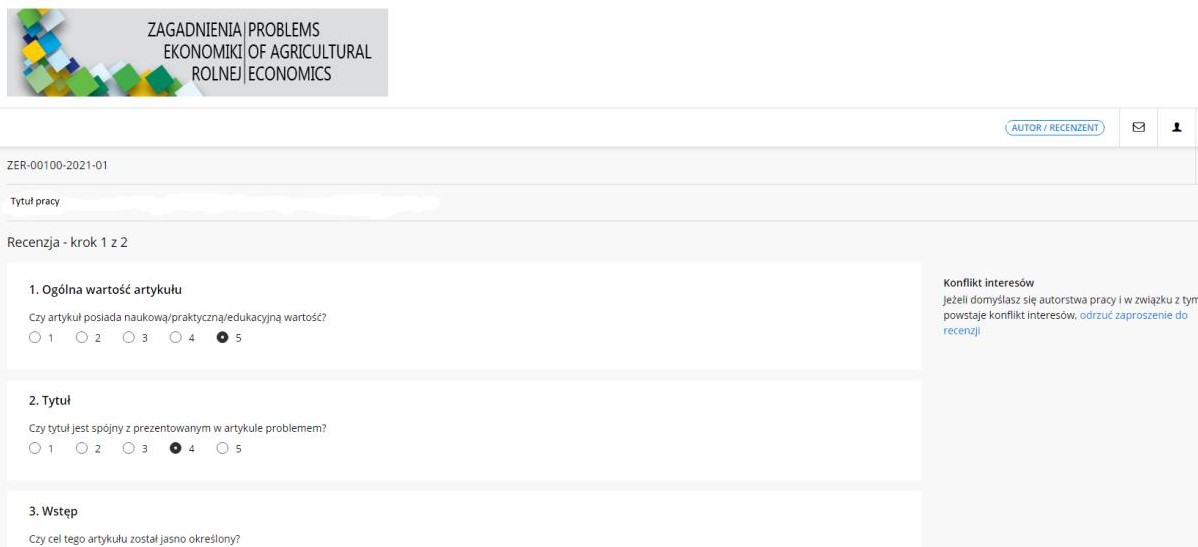Viewport: 1198px width, 547px height.
Task: Click the 'Recenzja - krok 1 z 2' heading
Action: coord(67,242)
